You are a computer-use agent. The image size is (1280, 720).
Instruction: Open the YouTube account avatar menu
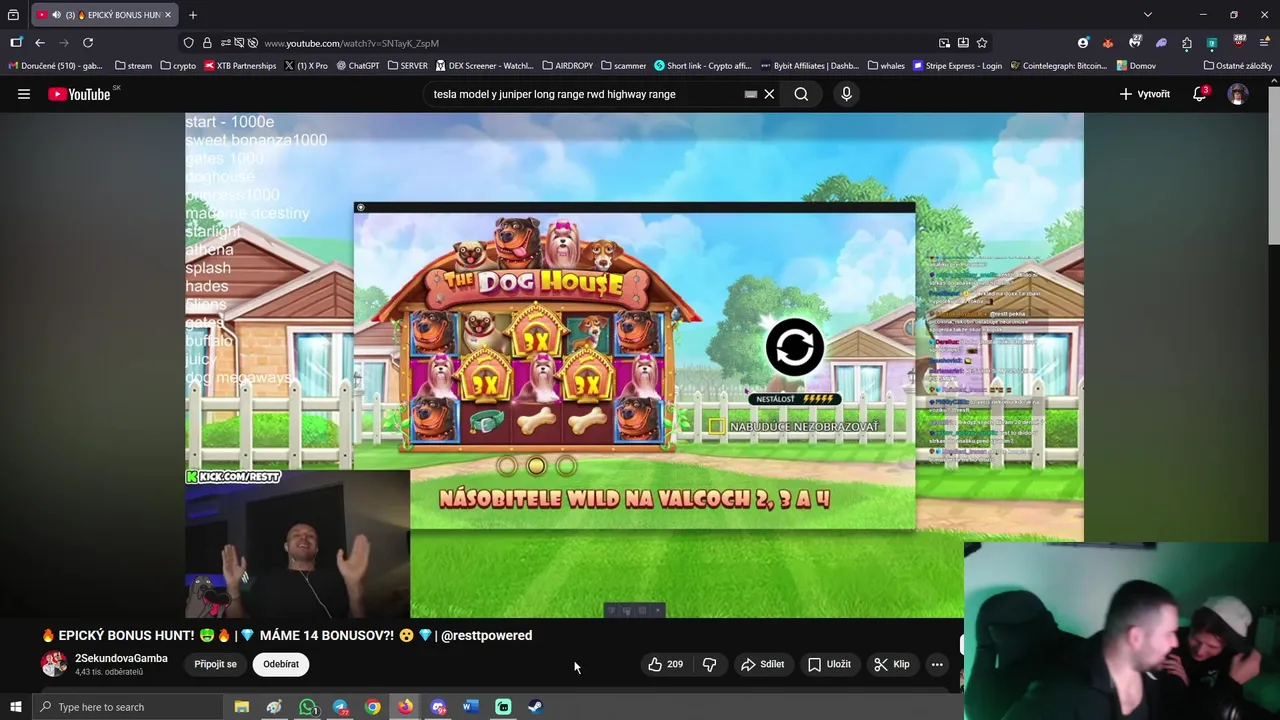pyautogui.click(x=1238, y=94)
